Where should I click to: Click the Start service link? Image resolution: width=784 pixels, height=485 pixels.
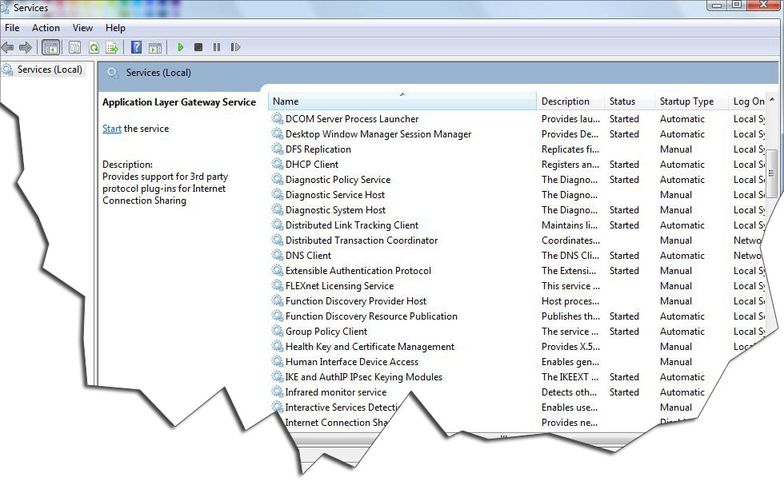coord(112,129)
